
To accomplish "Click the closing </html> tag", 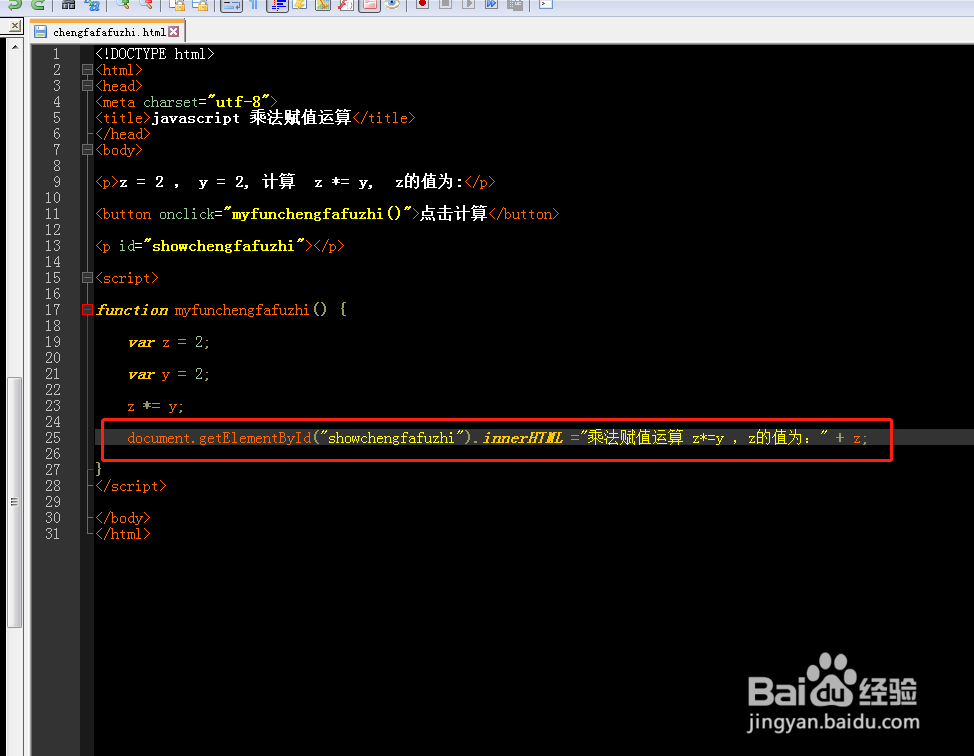I will coord(123,534).
